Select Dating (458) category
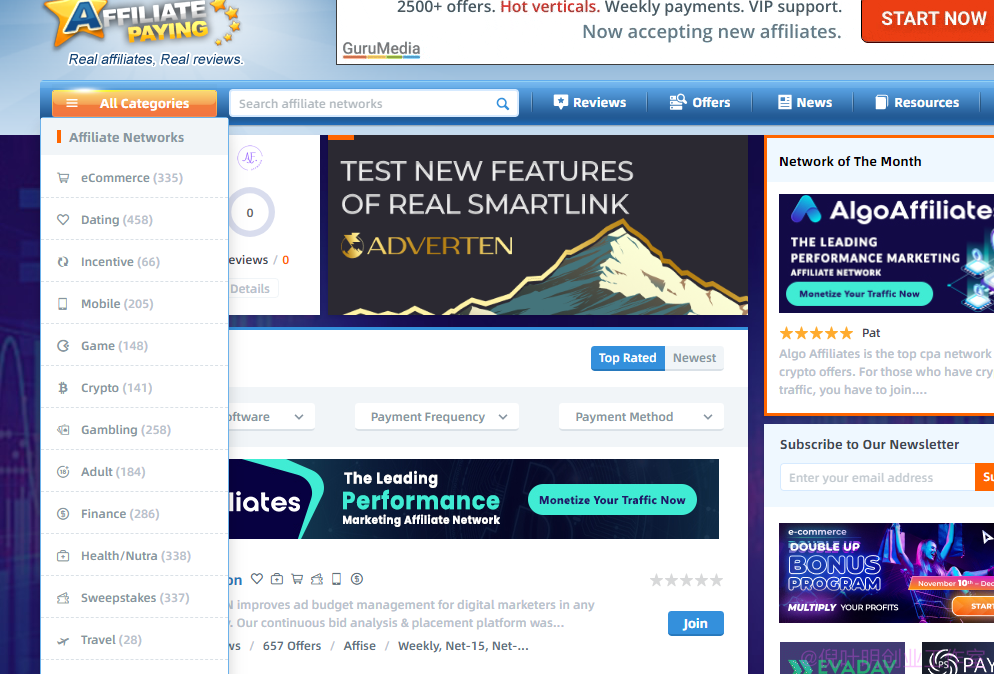The image size is (994, 674). point(134,219)
